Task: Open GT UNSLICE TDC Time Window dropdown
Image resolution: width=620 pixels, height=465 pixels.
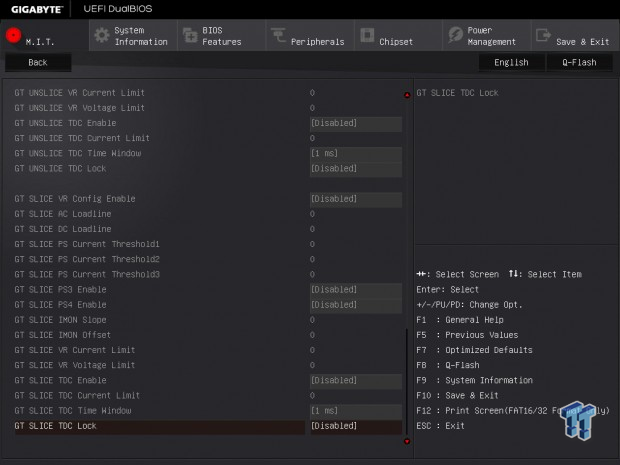Action: (x=356, y=153)
